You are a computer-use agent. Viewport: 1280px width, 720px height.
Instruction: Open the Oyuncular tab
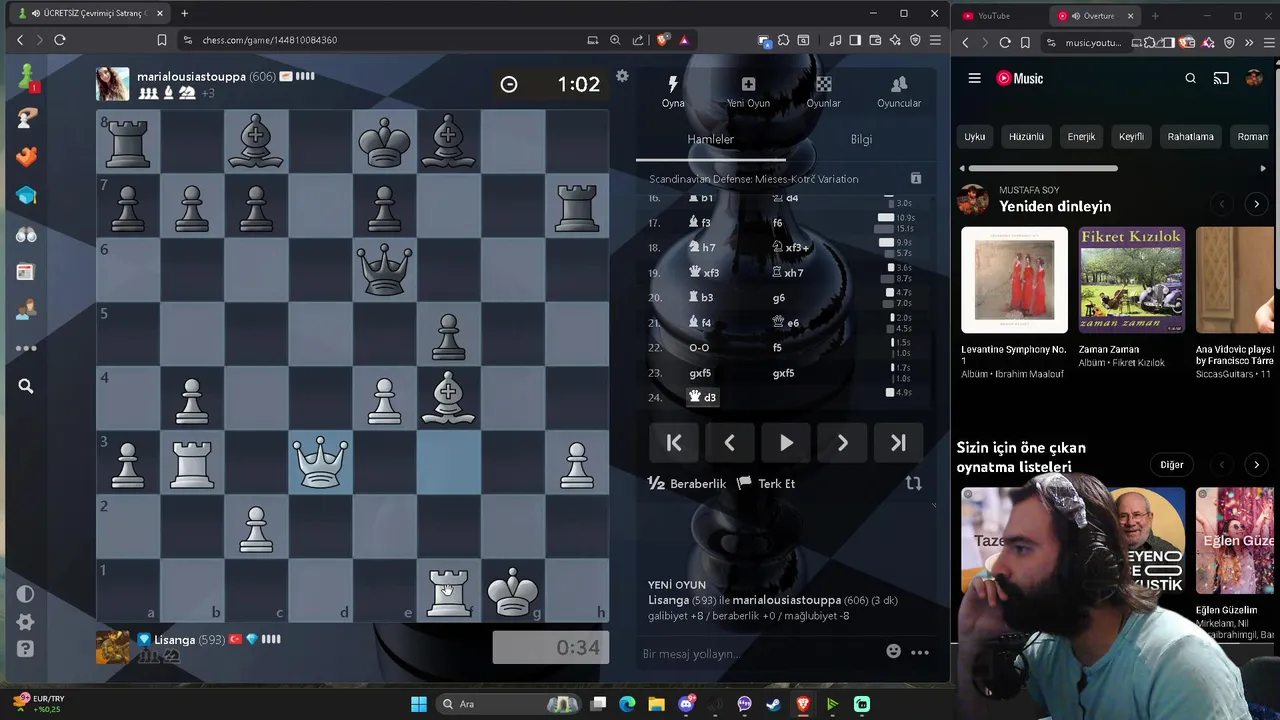[x=899, y=91]
